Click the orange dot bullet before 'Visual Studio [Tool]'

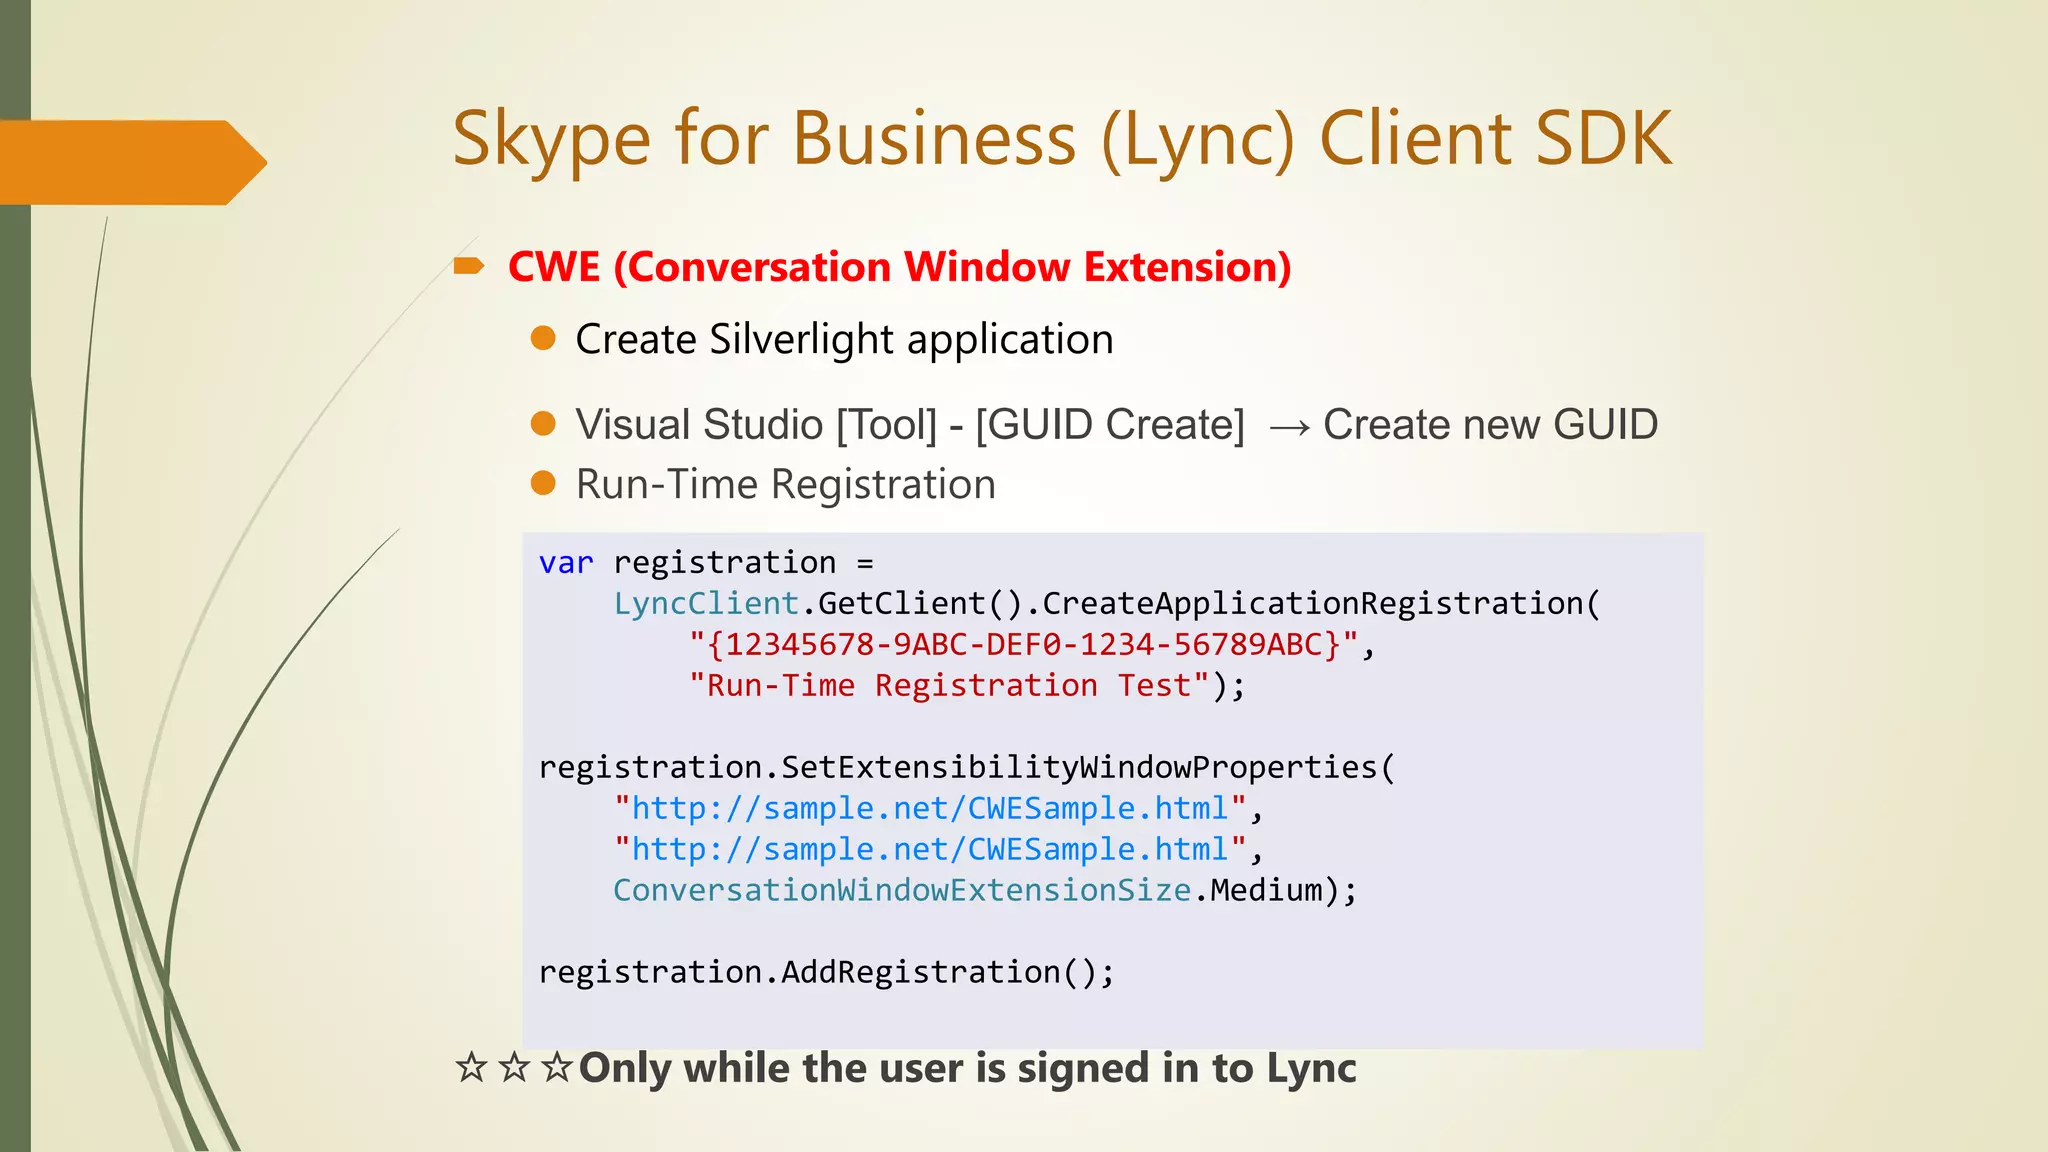(x=543, y=424)
